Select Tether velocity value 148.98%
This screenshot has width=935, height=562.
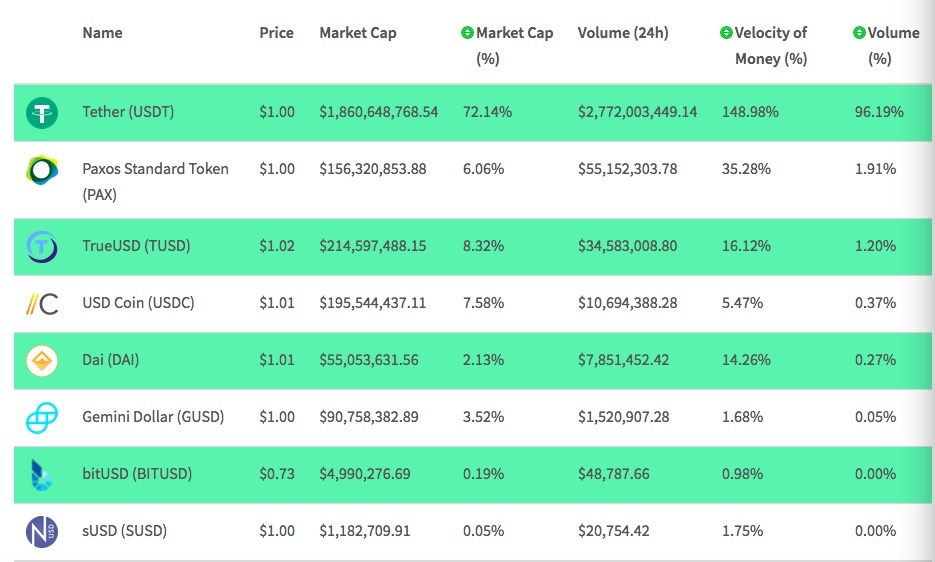[751, 112]
